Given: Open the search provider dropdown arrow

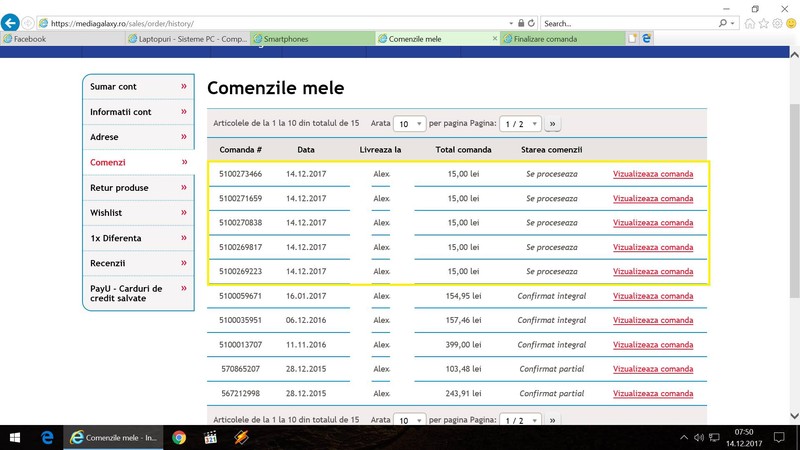Looking at the screenshot, I should click(733, 23).
